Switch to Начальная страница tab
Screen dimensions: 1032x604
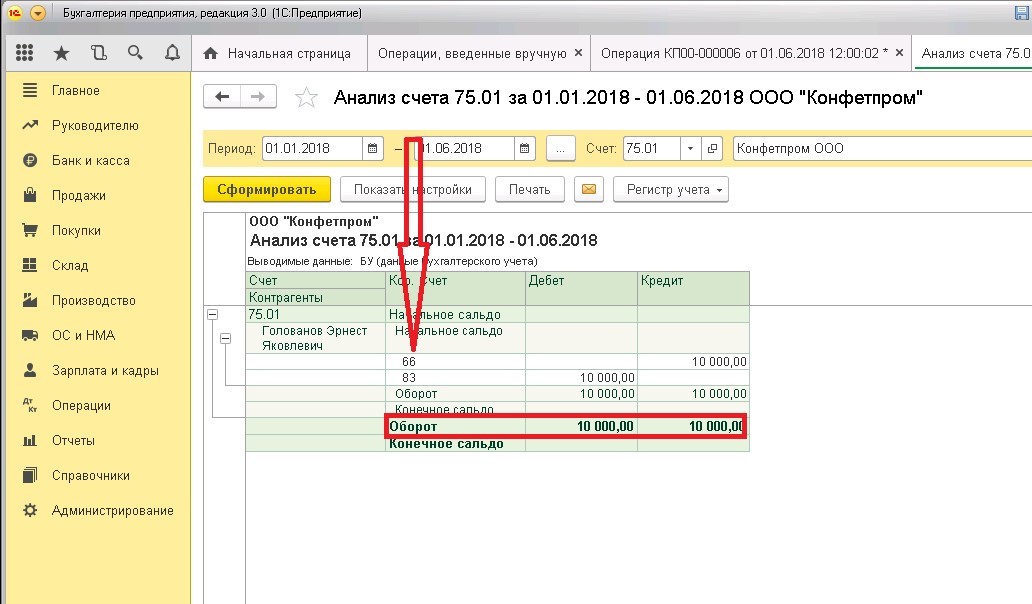[279, 53]
